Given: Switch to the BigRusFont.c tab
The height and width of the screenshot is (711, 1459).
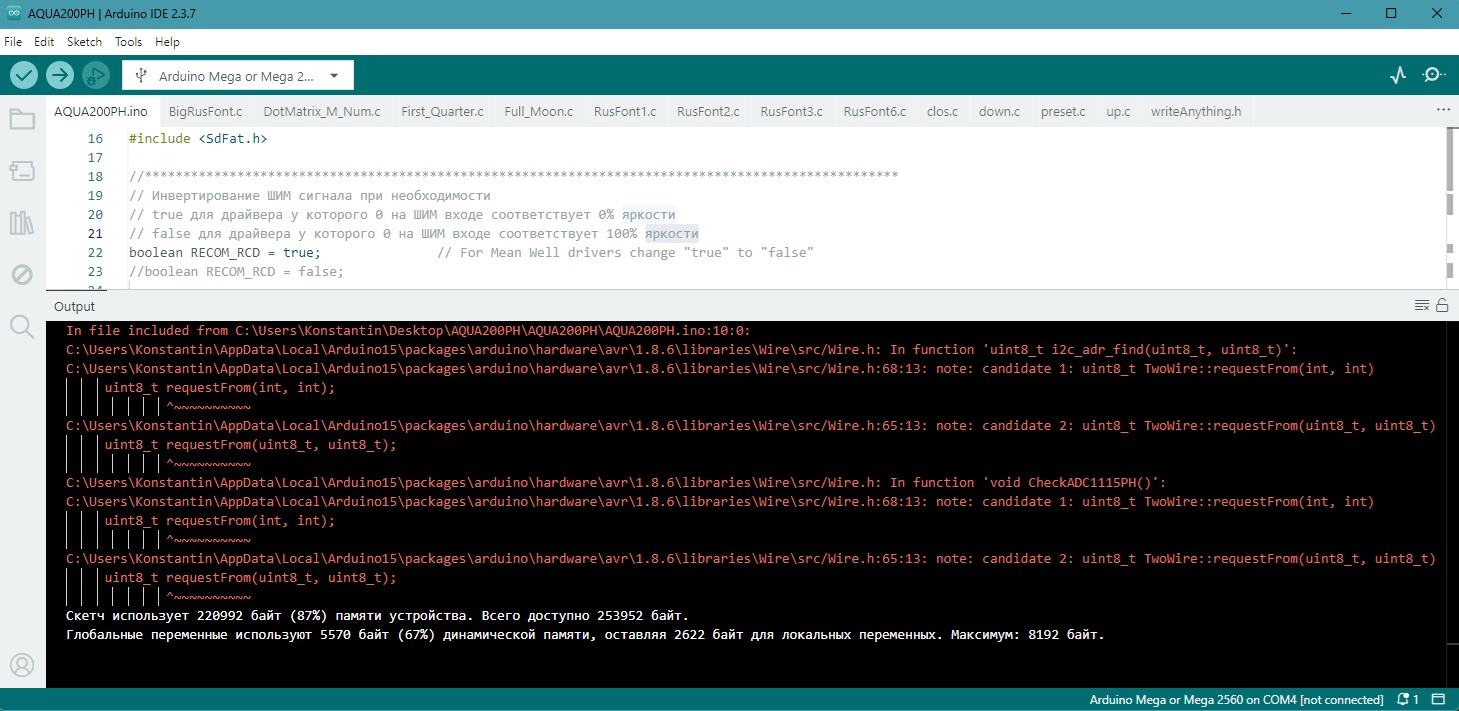Looking at the screenshot, I should click(205, 111).
